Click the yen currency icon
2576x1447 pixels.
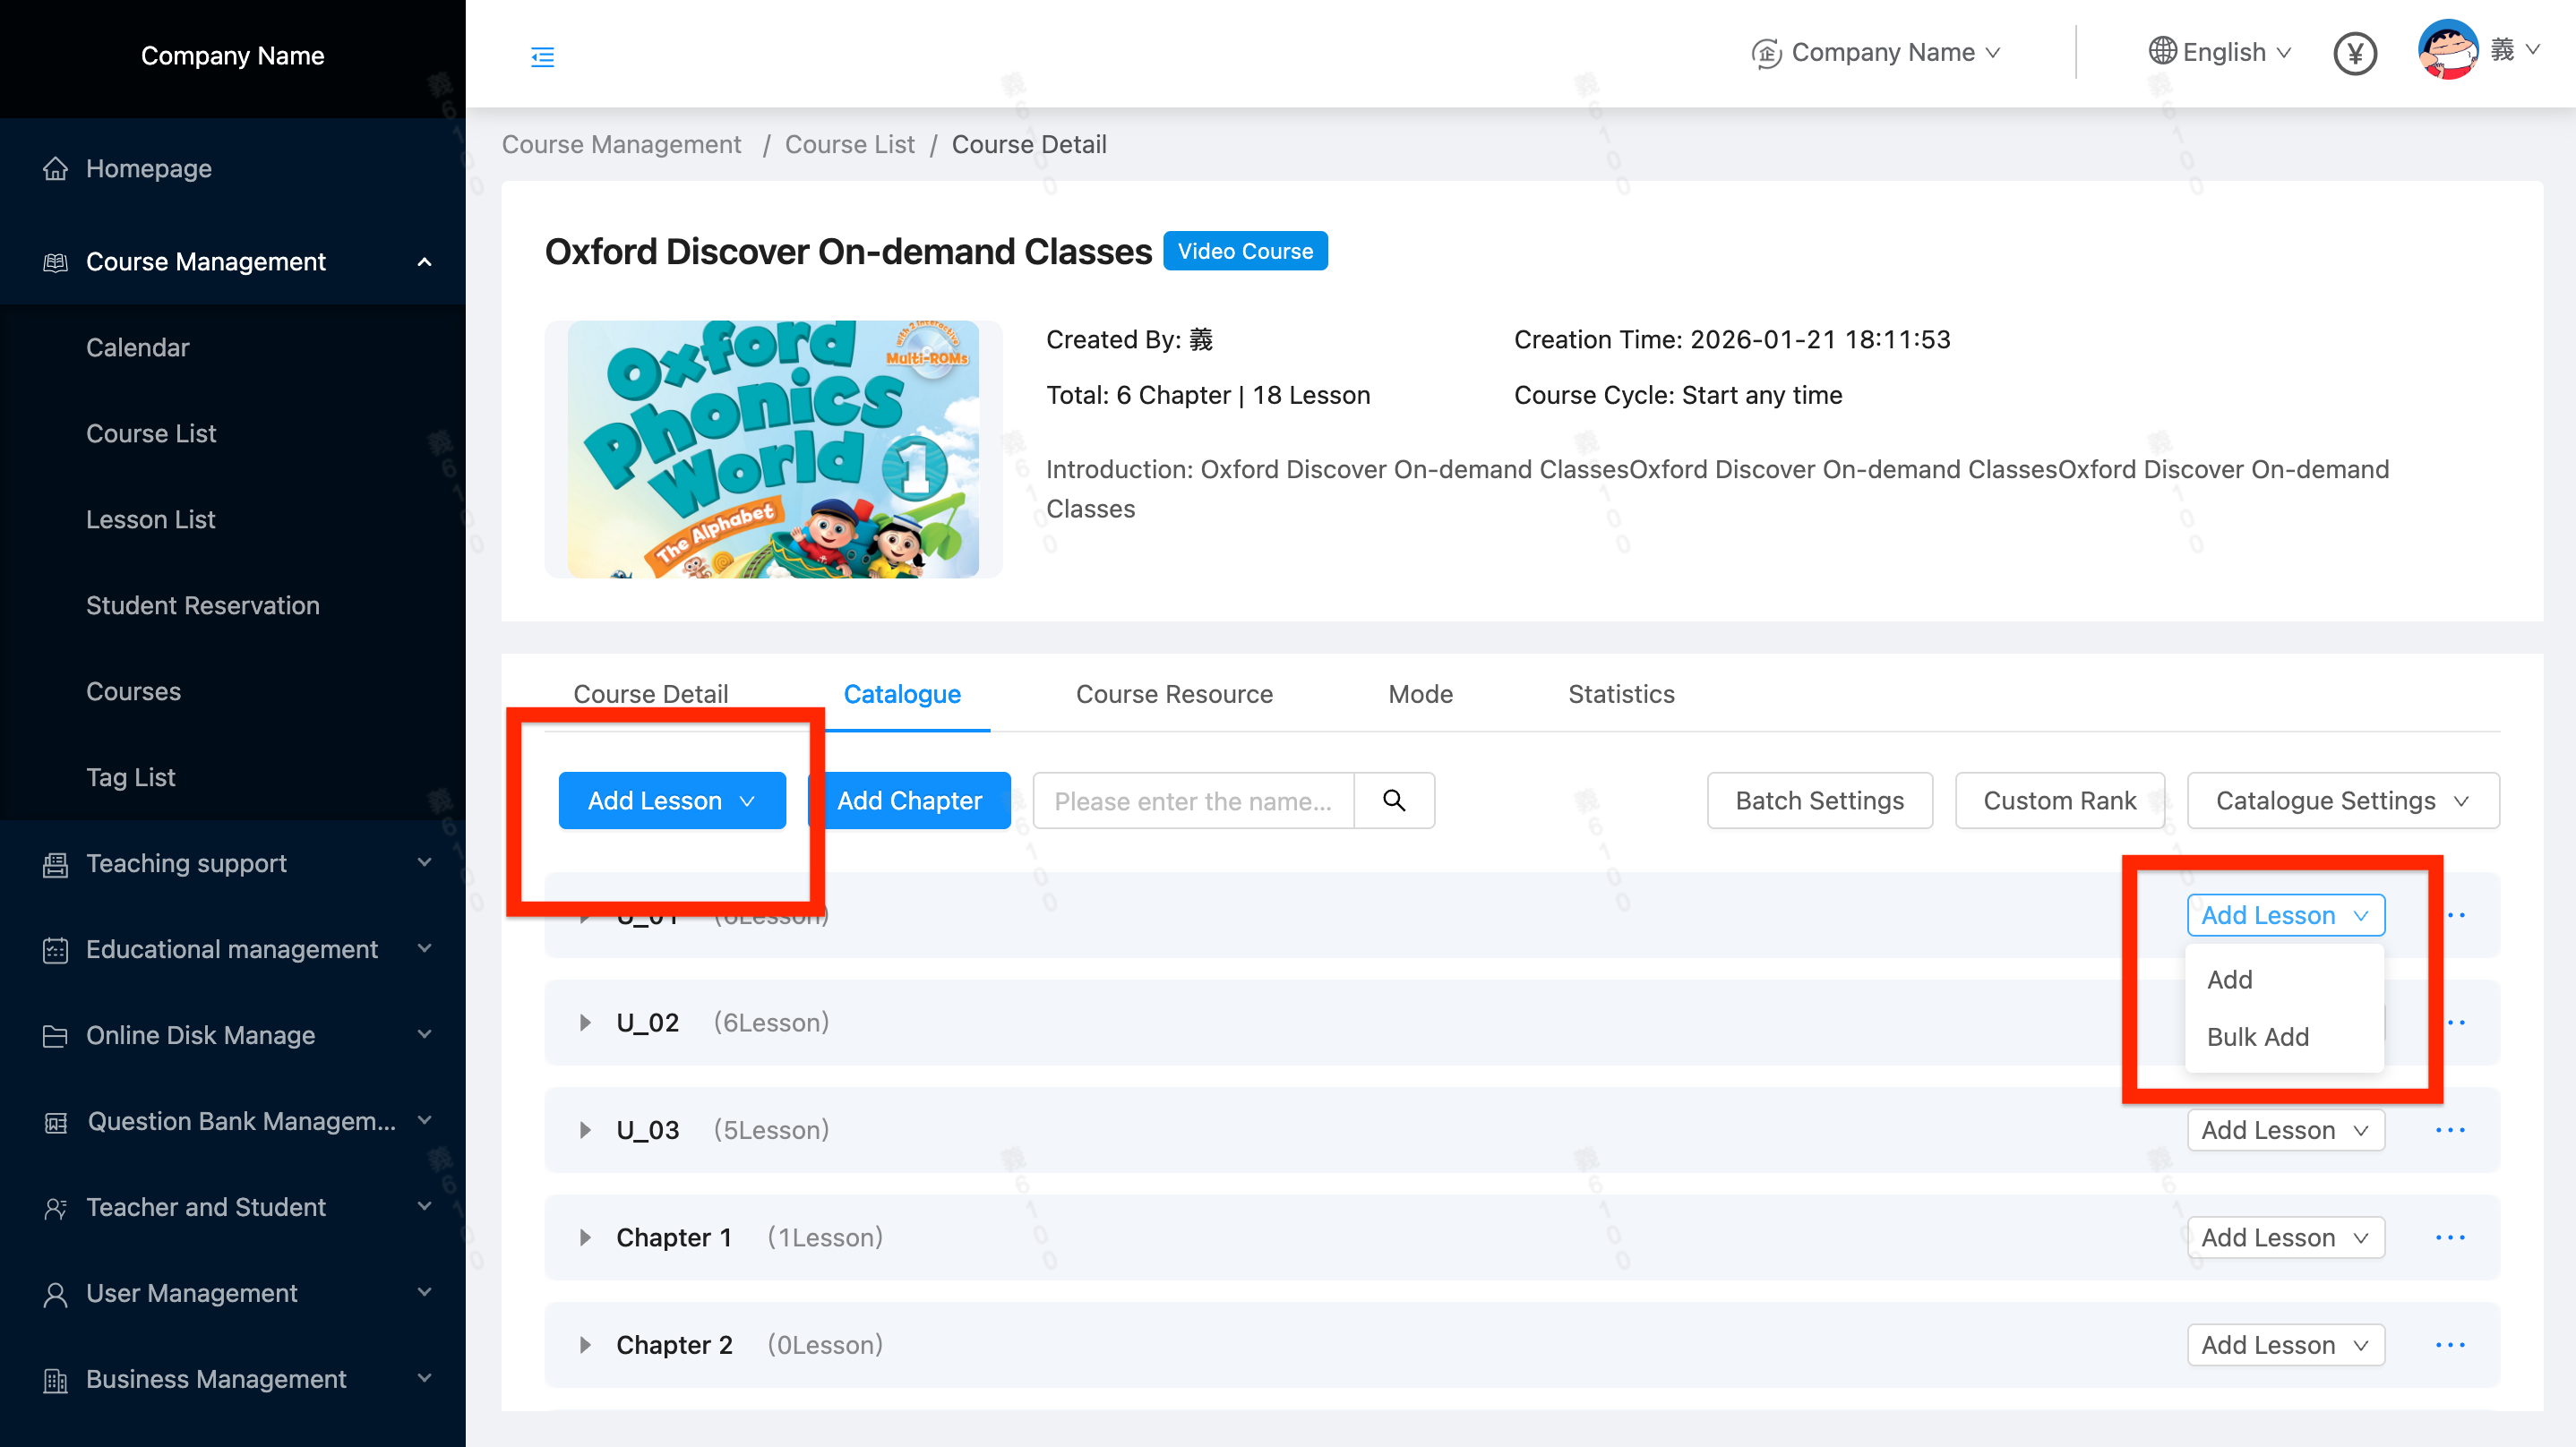[x=2354, y=53]
